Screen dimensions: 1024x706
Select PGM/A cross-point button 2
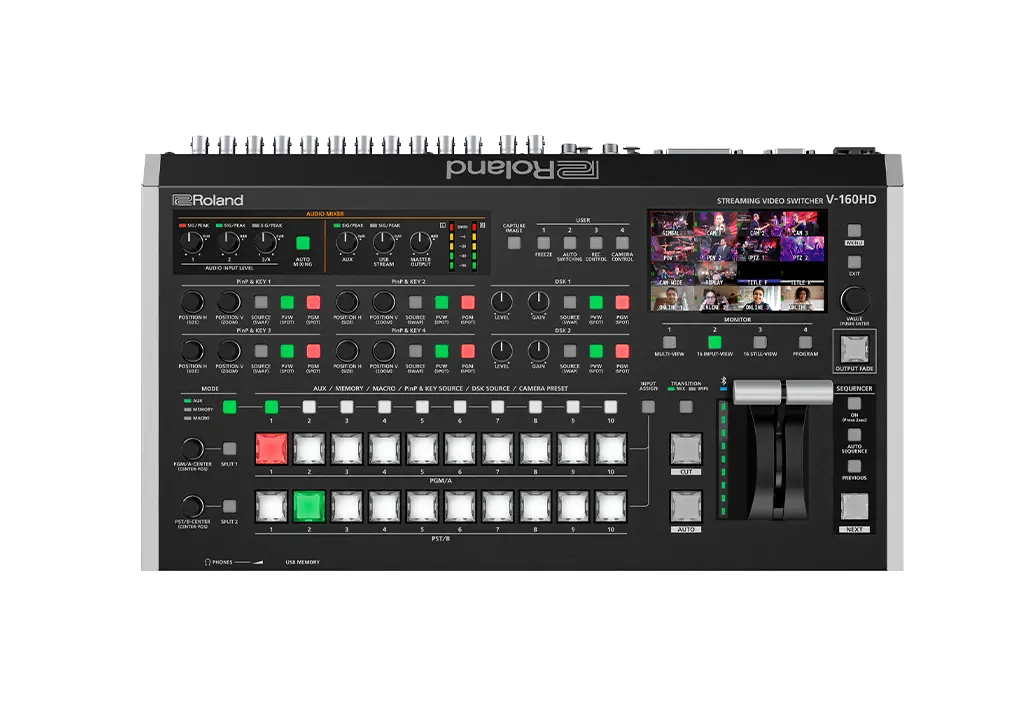pyautogui.click(x=309, y=449)
